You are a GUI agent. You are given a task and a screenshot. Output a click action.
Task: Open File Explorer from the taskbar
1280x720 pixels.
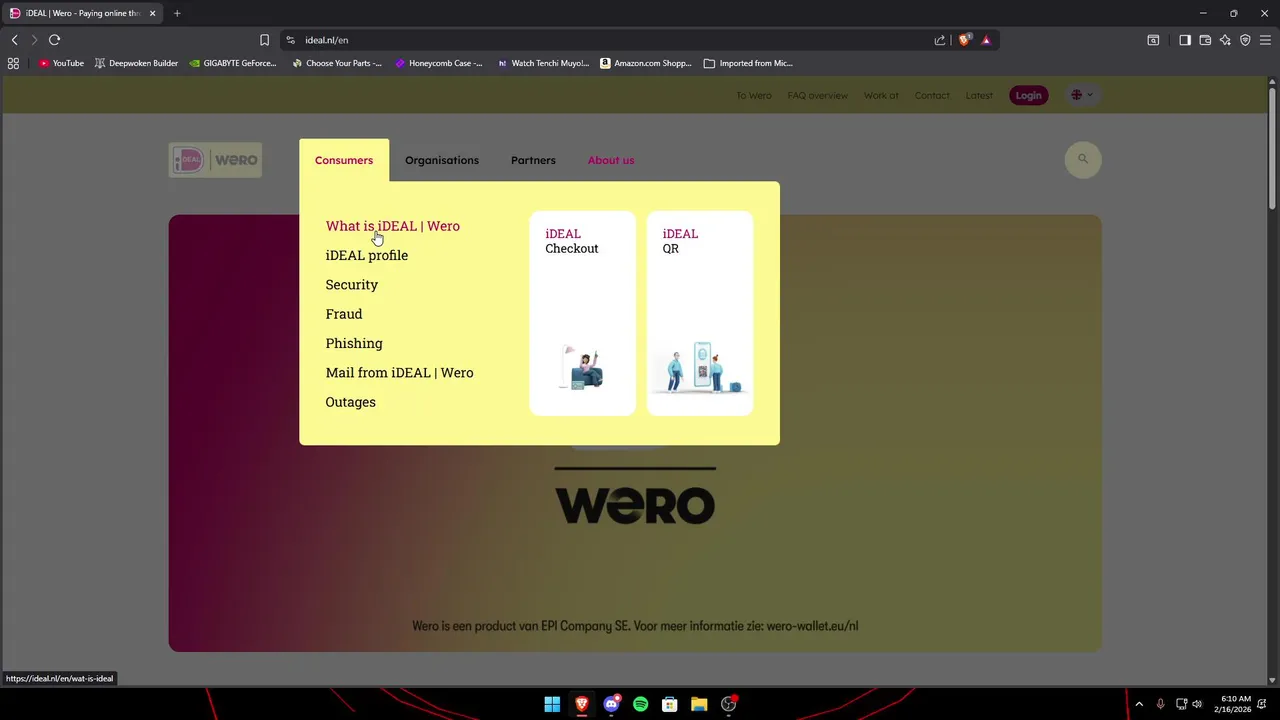[699, 704]
